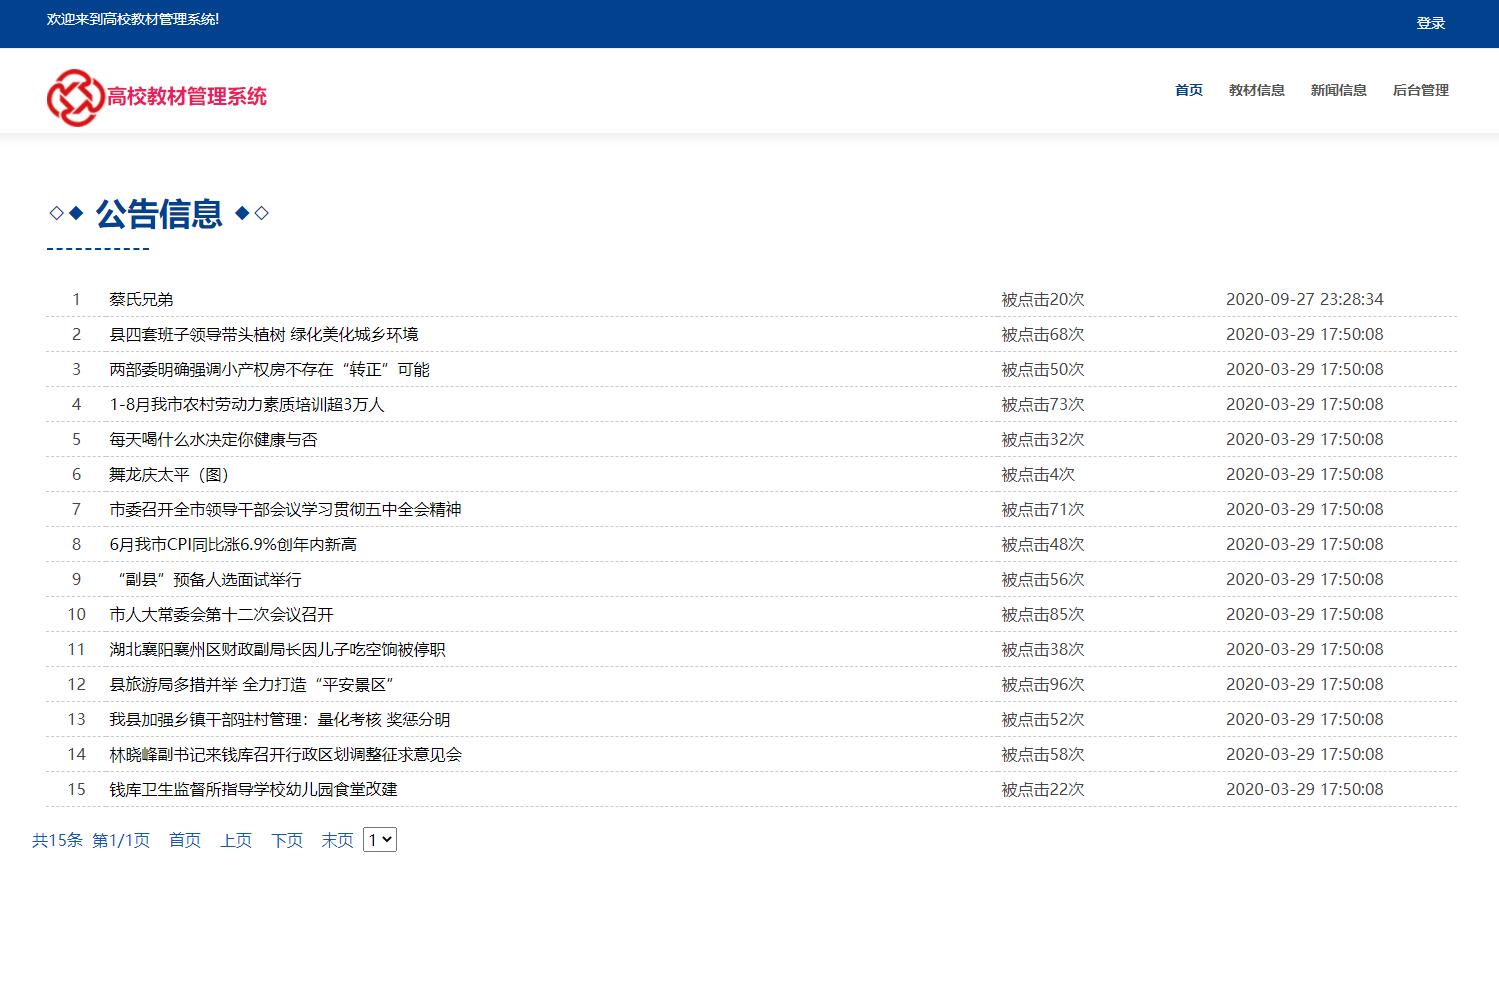Open 两部委明确强调小产权房不存在 "转正" 可能
1499x985 pixels.
pos(268,369)
